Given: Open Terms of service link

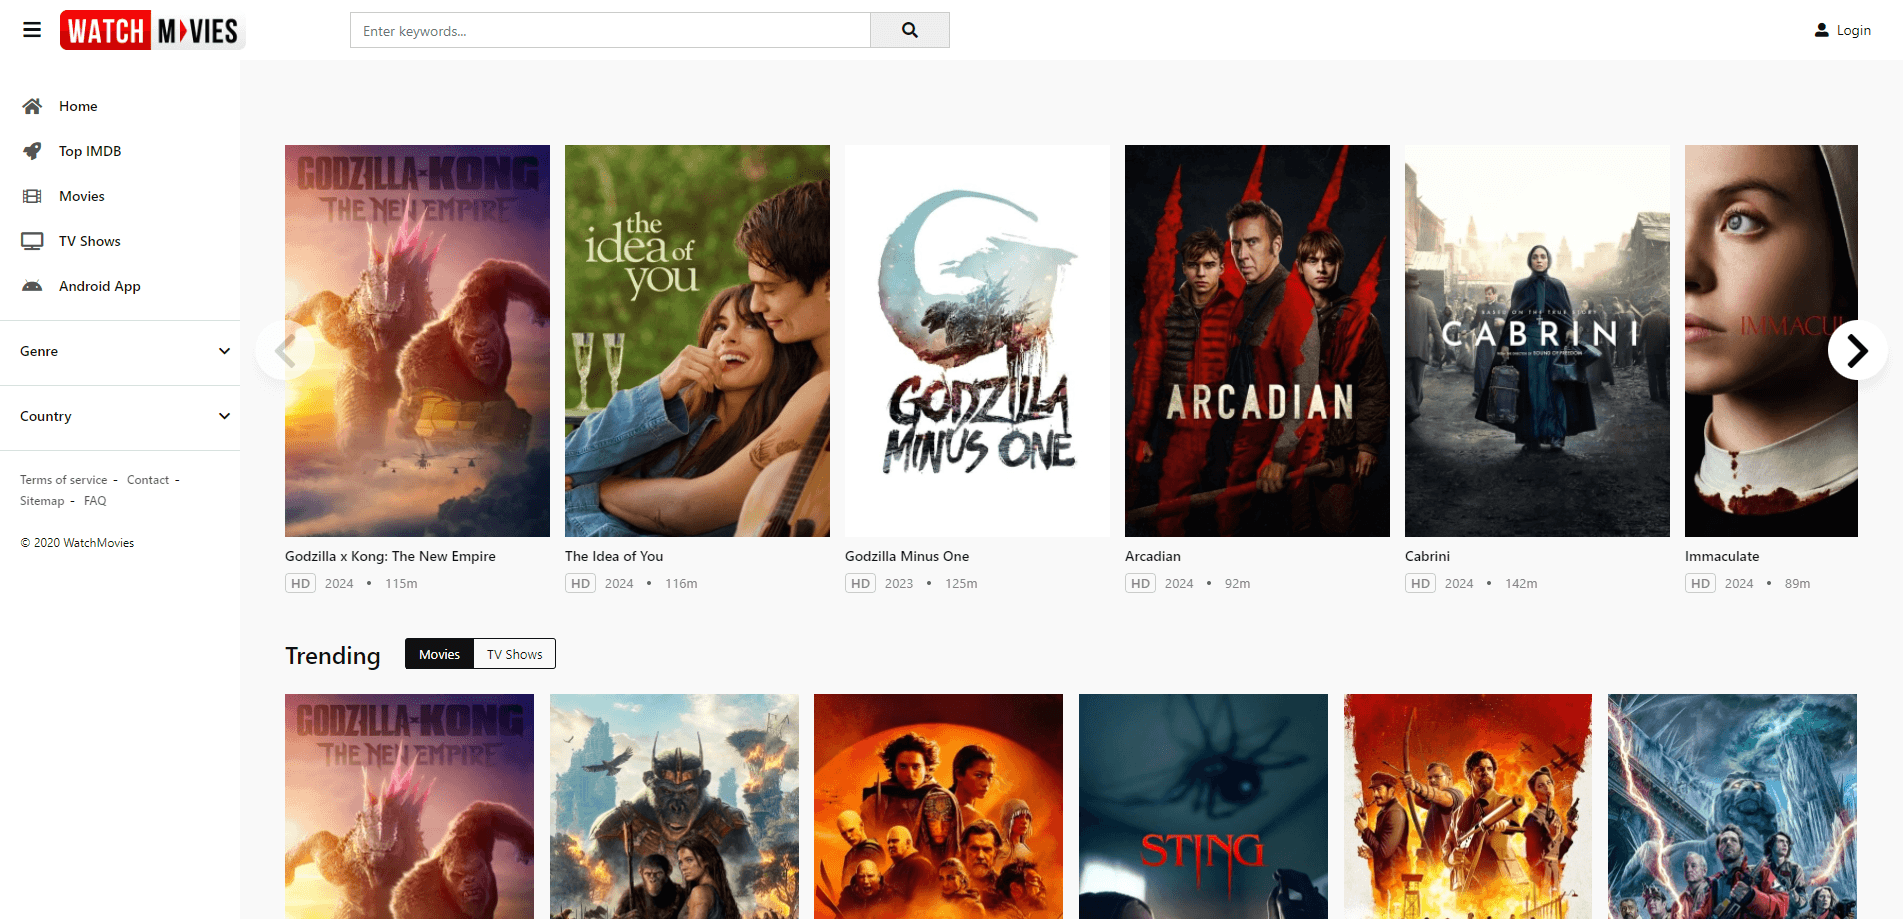Looking at the screenshot, I should click(x=63, y=480).
